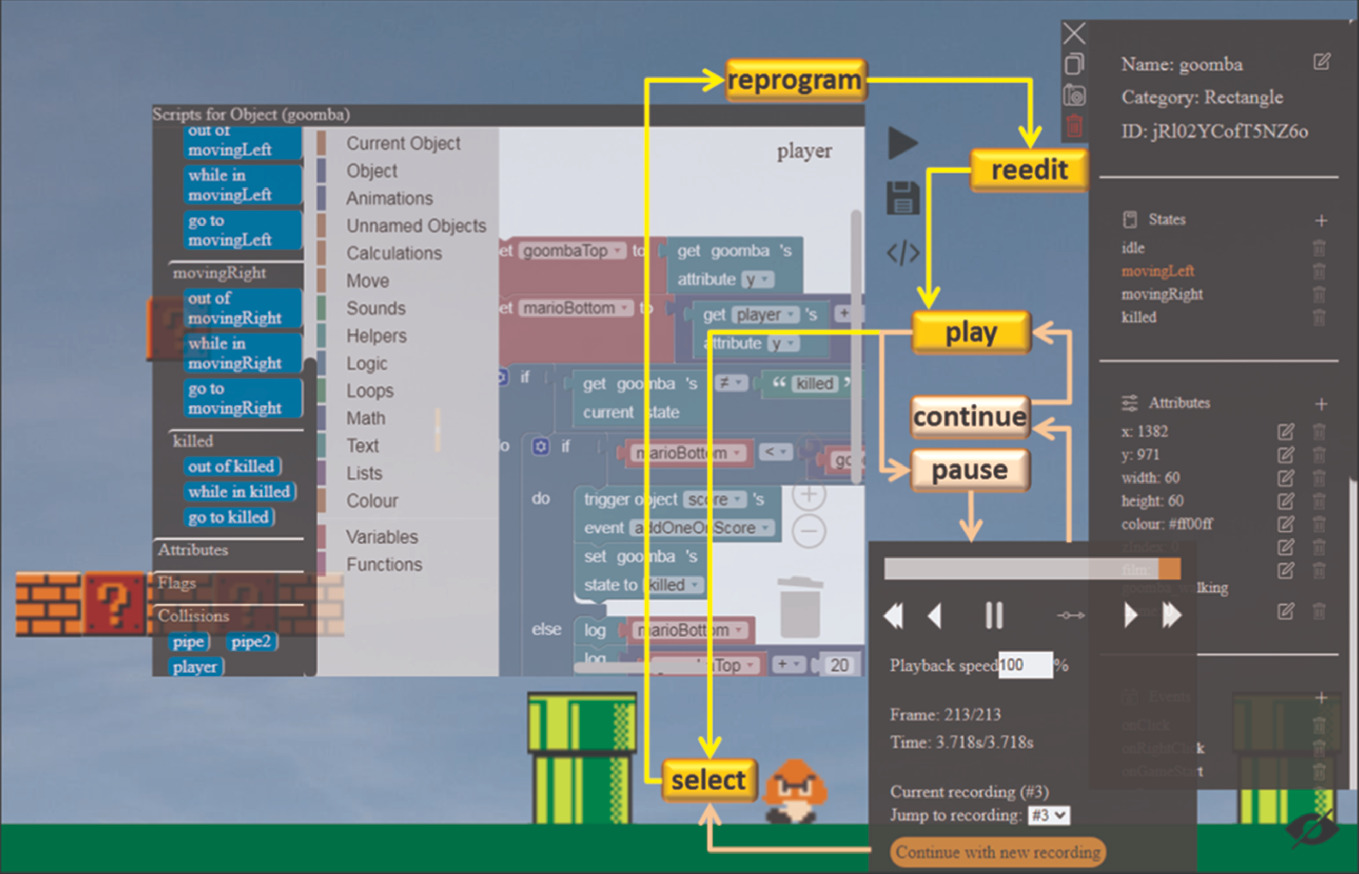The width and height of the screenshot is (1359, 874).
Task: Zoom out the Blockly workspace
Action: coord(809,531)
